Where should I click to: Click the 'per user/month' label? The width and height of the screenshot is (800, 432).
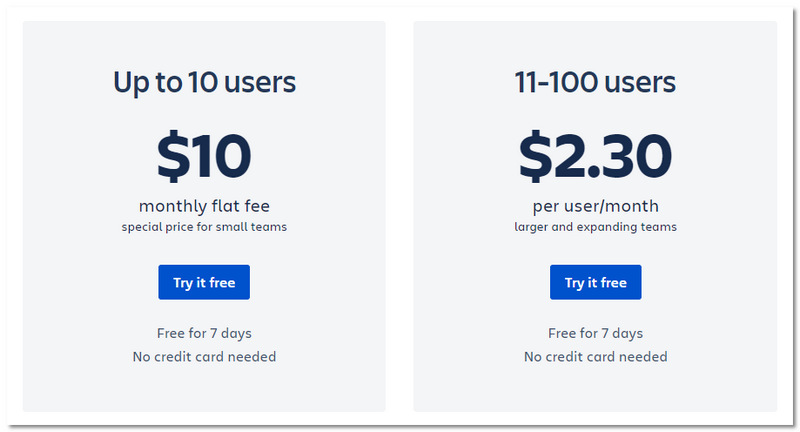click(595, 207)
